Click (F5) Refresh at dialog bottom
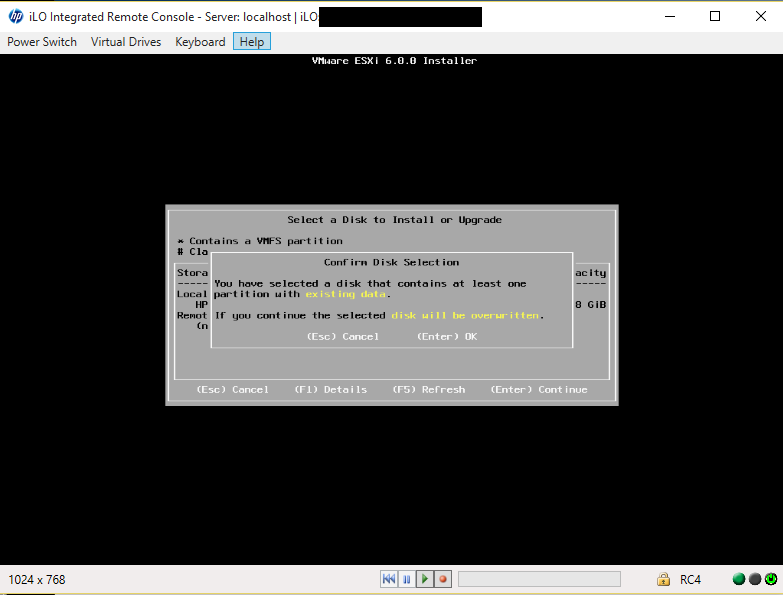This screenshot has height=595, width=783. tap(428, 389)
